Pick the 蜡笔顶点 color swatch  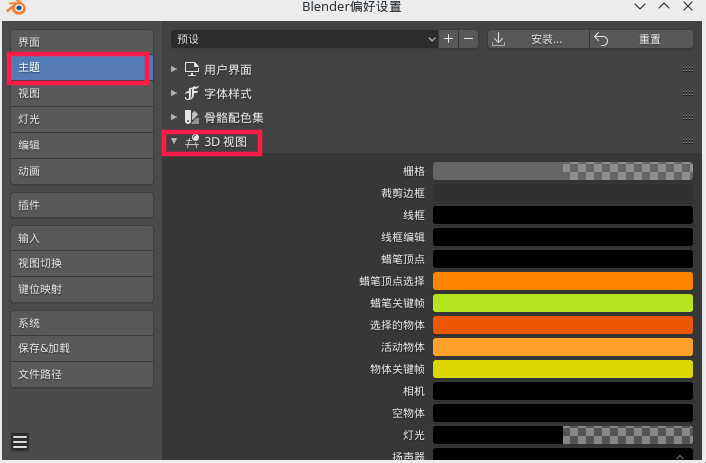click(x=563, y=259)
